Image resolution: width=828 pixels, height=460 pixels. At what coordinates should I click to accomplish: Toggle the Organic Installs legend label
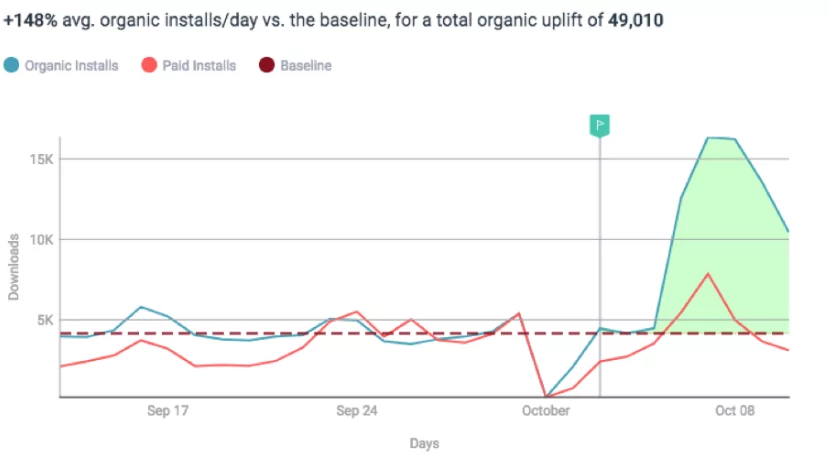71,66
